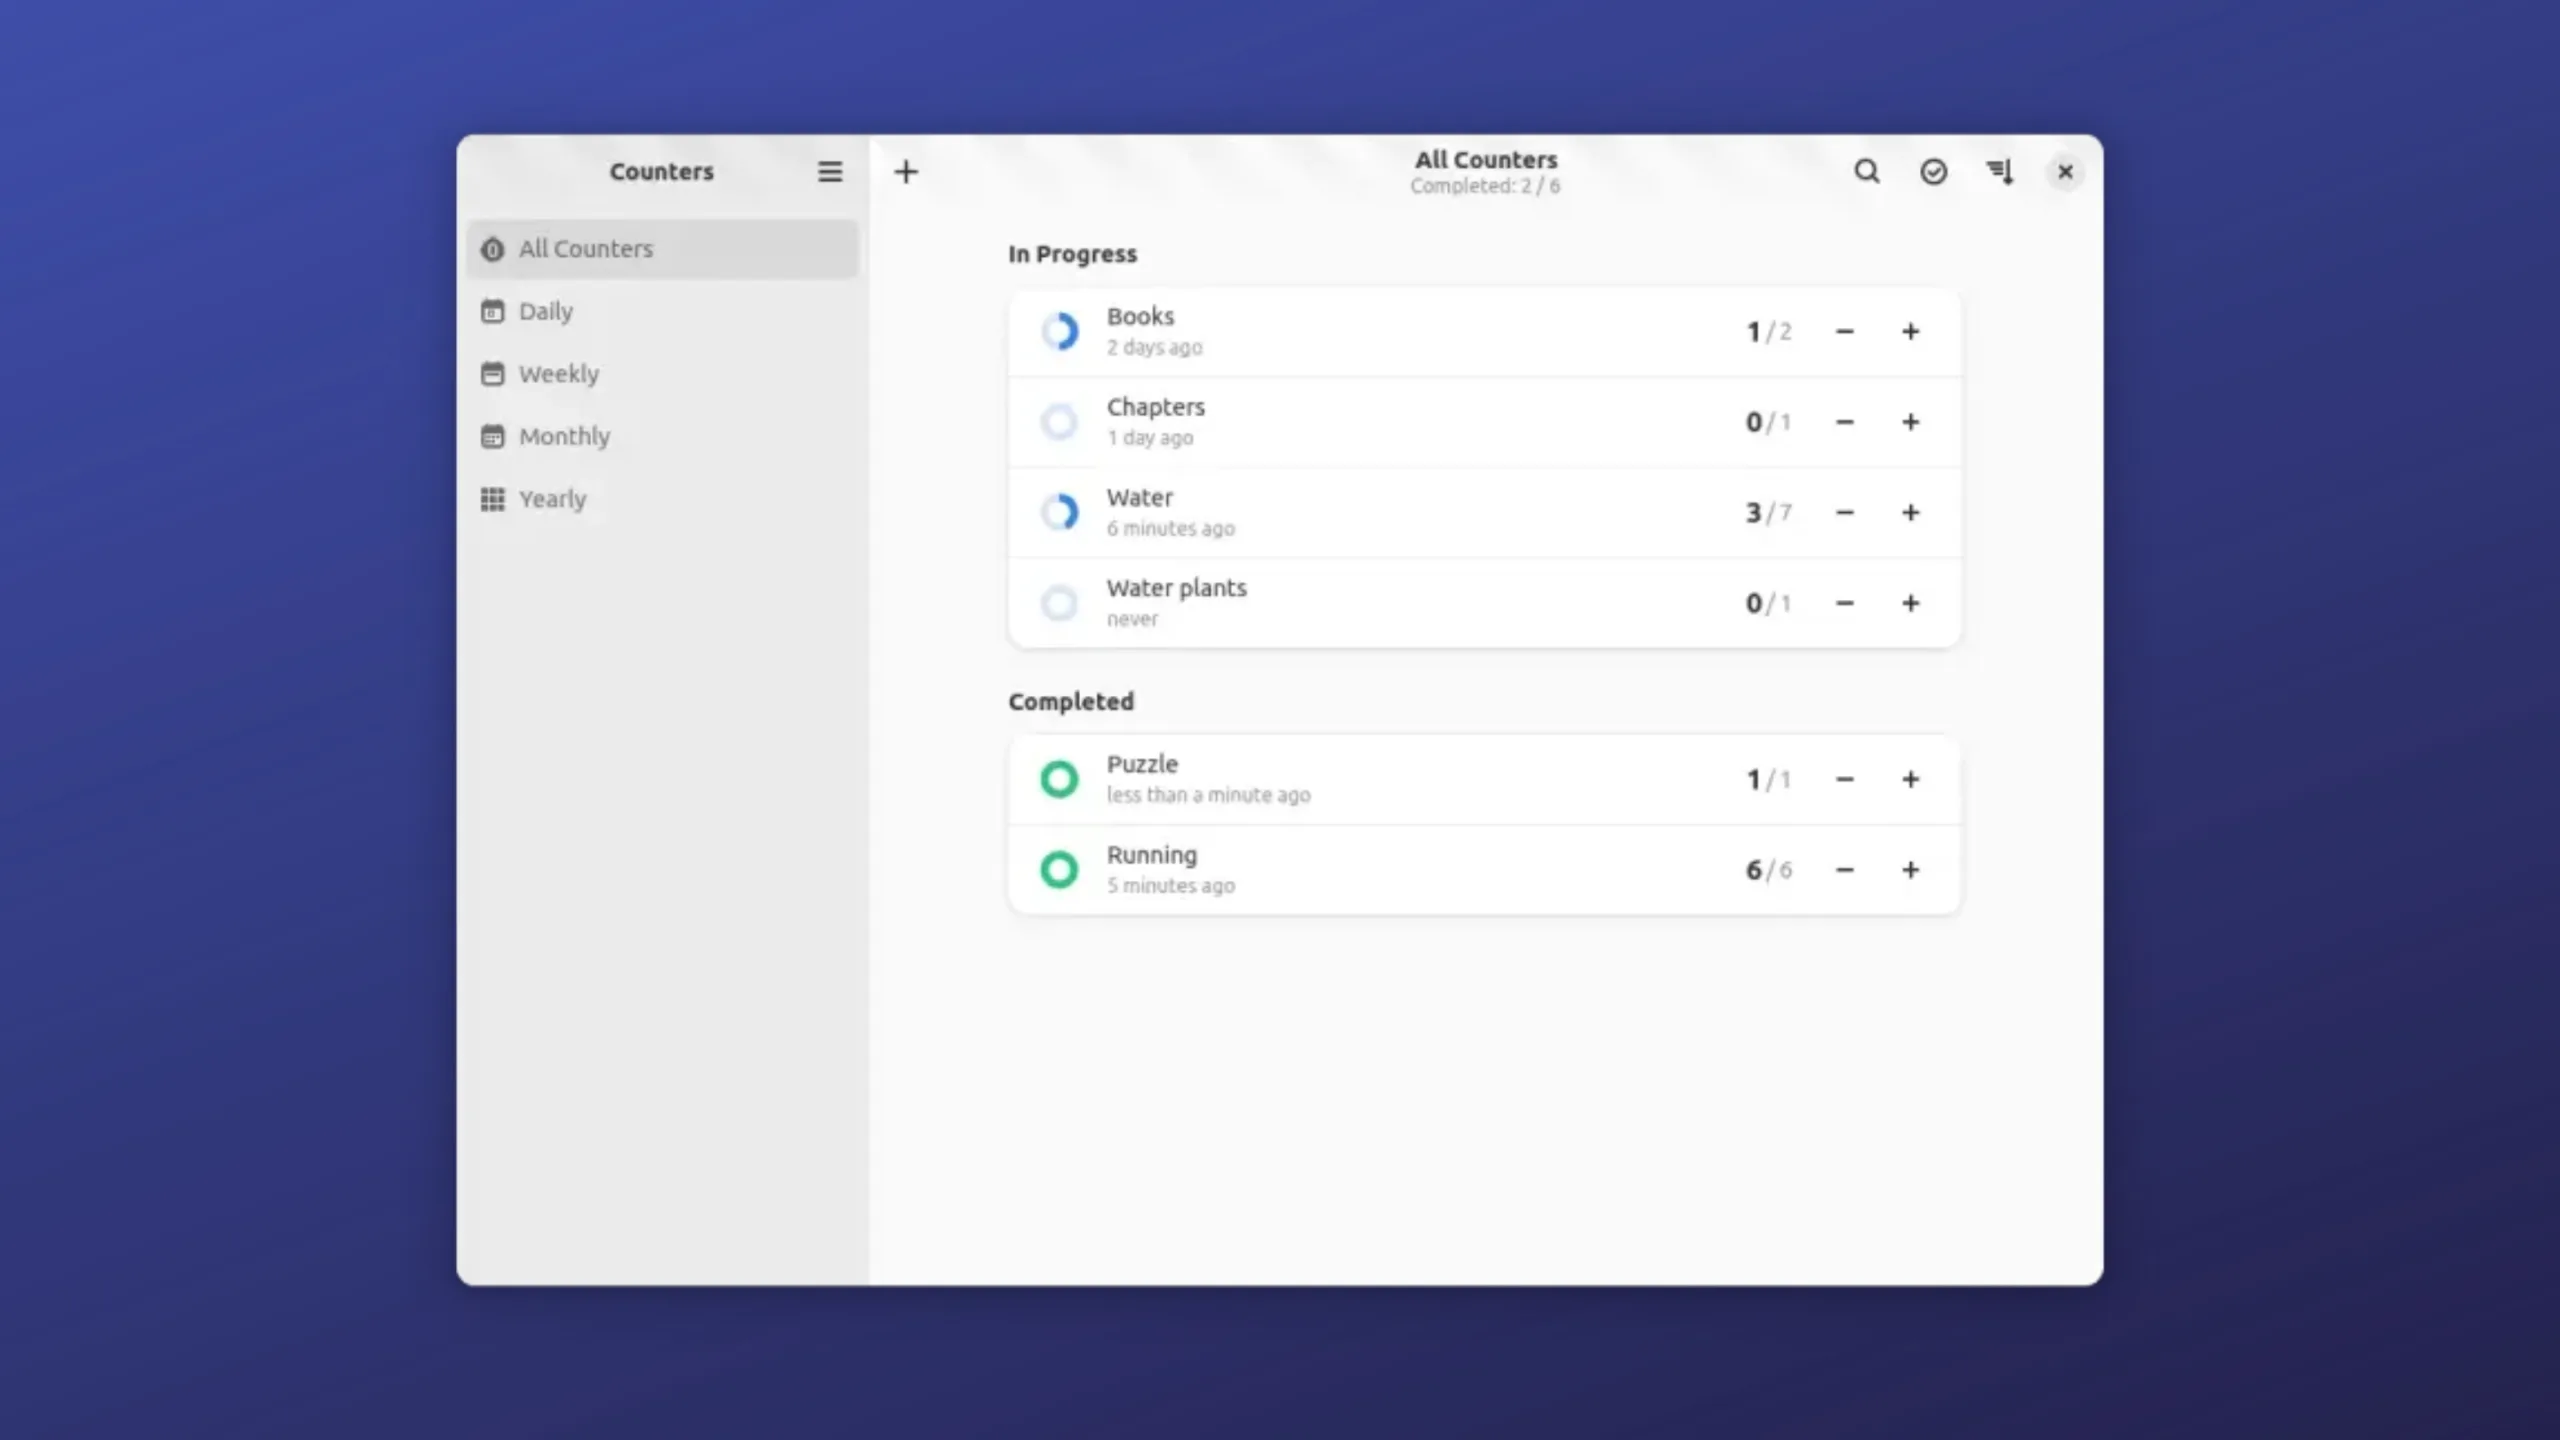Screen dimensions: 2560x1440
Task: Increment the Water plants counter
Action: [x=1910, y=603]
